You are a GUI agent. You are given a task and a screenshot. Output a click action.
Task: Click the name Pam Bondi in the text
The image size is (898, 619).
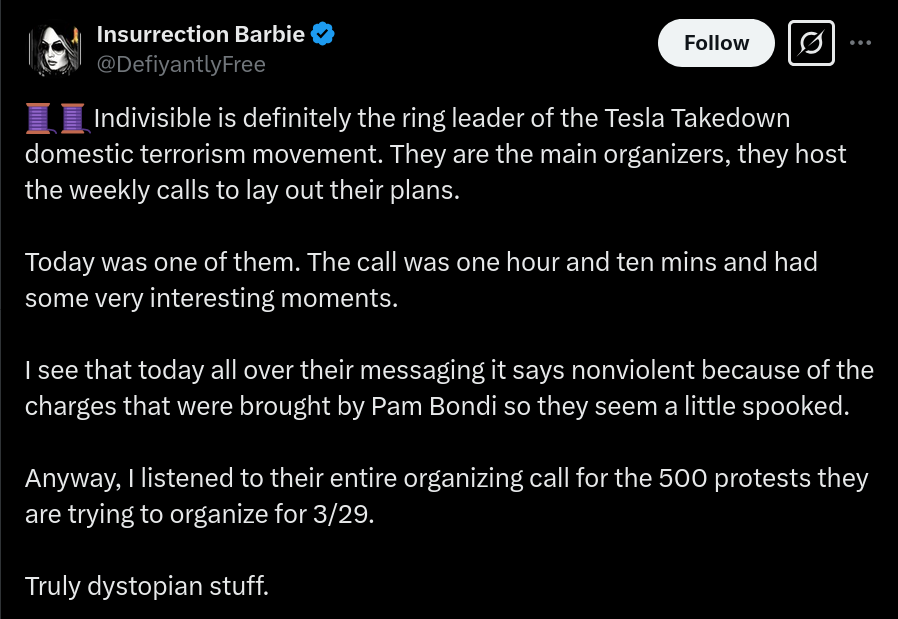pos(434,406)
